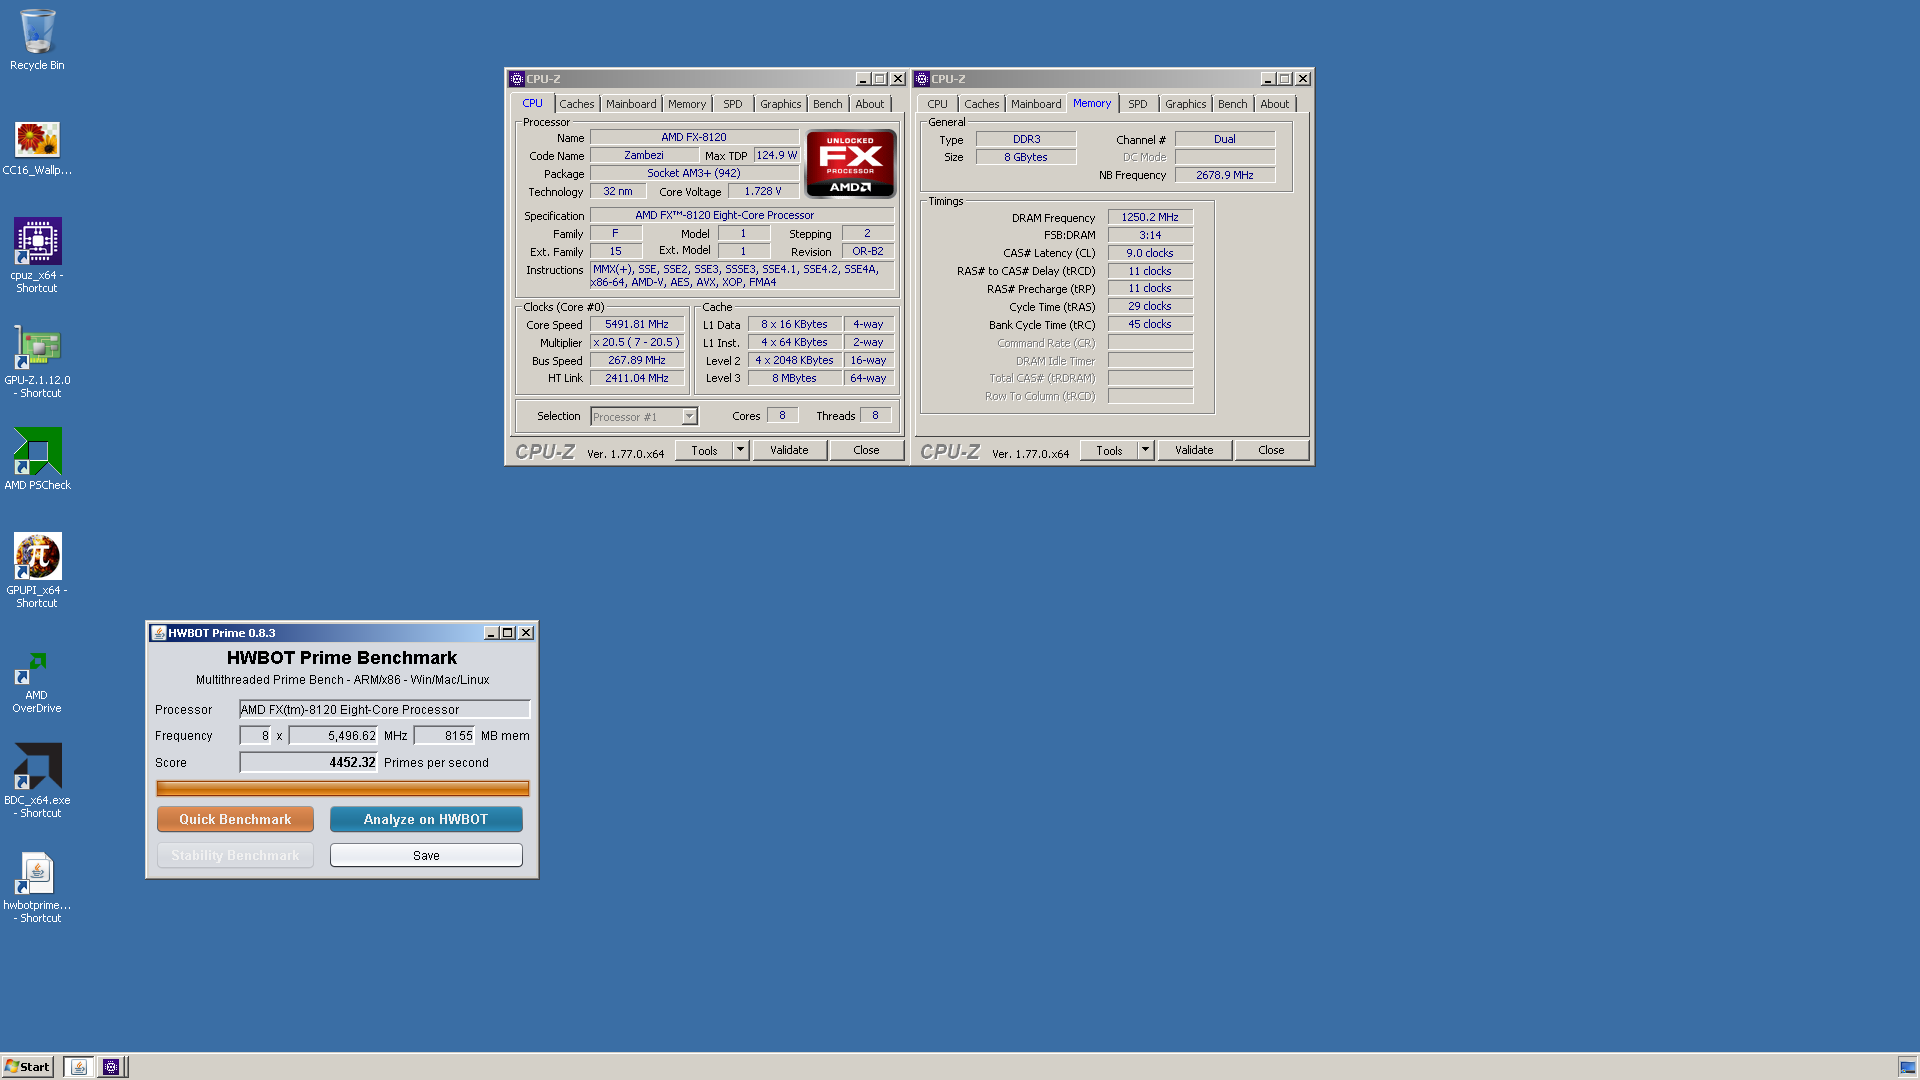Close the CPU-Z Memory window via X
This screenshot has width=1920, height=1080.
pyautogui.click(x=1303, y=79)
